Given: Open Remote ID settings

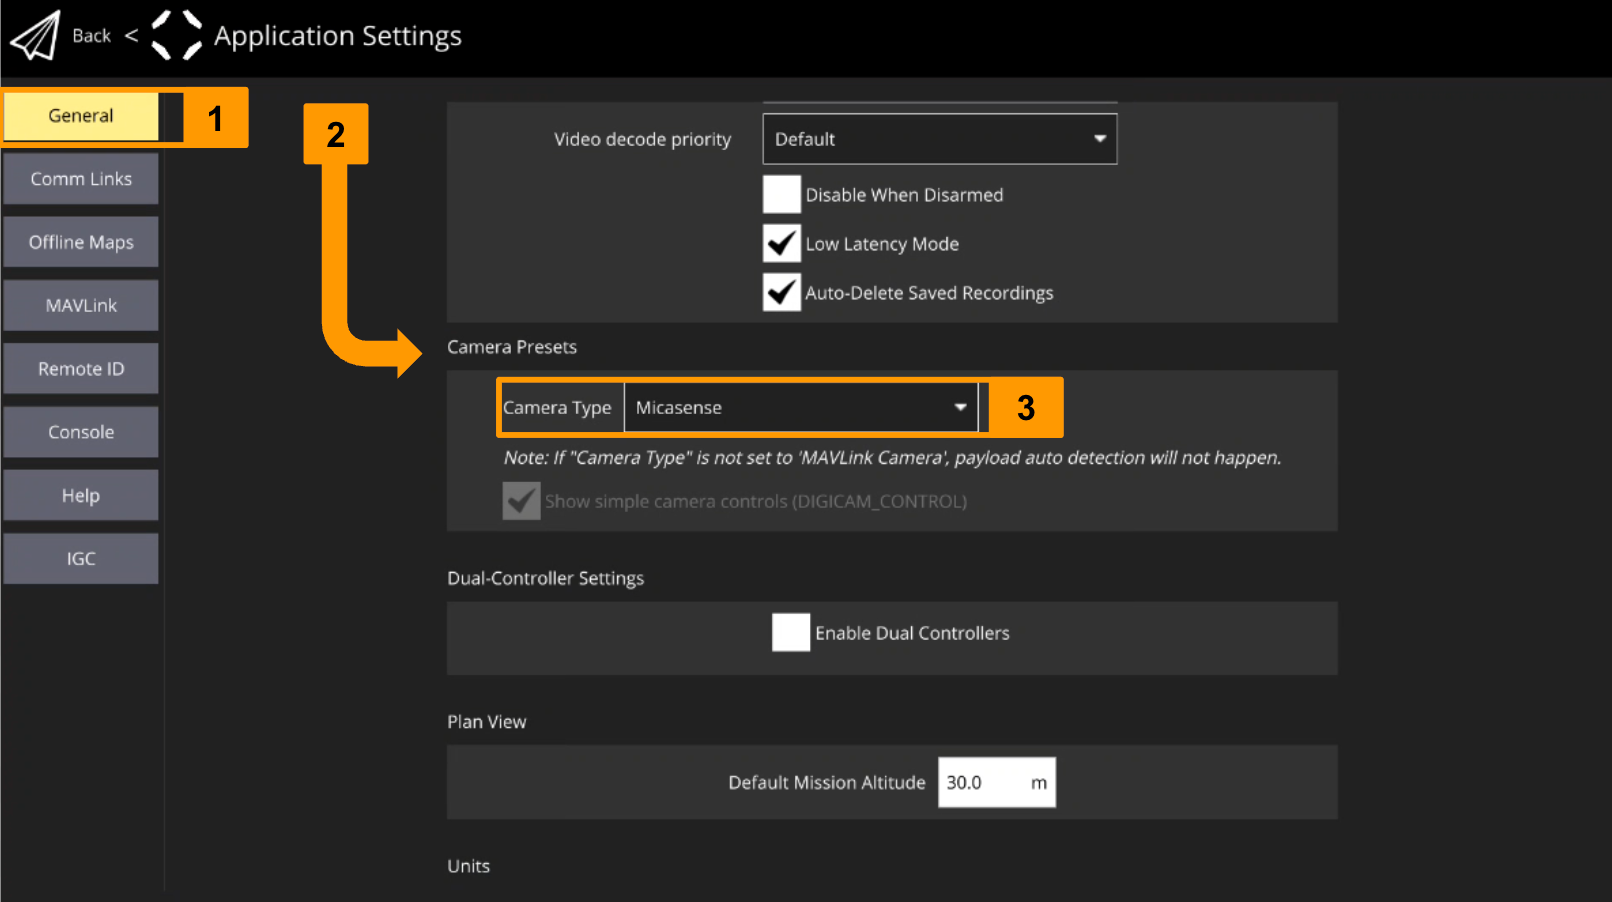Looking at the screenshot, I should (81, 369).
